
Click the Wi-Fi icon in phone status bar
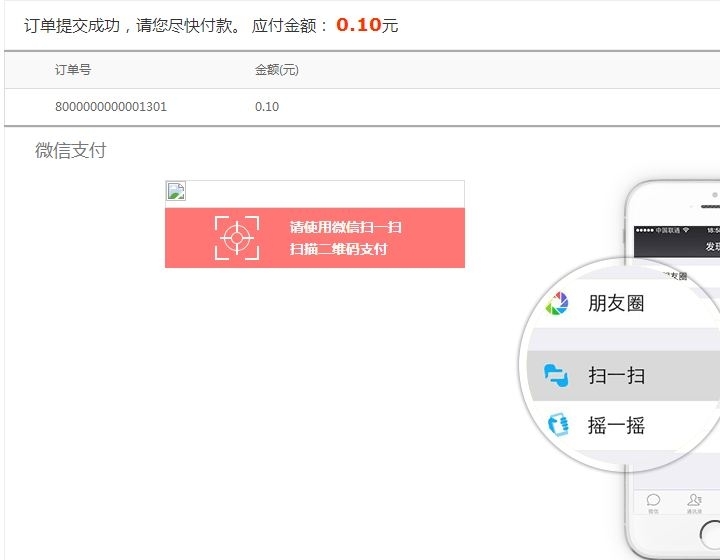pyautogui.click(x=686, y=230)
